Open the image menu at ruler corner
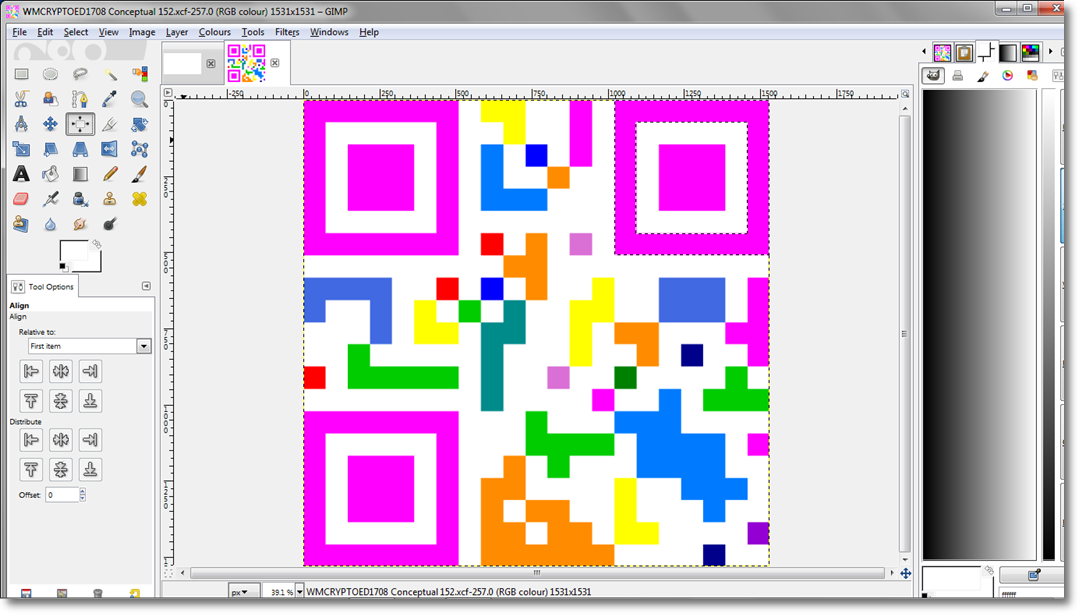This screenshot has height=615, width=1080. click(x=168, y=92)
